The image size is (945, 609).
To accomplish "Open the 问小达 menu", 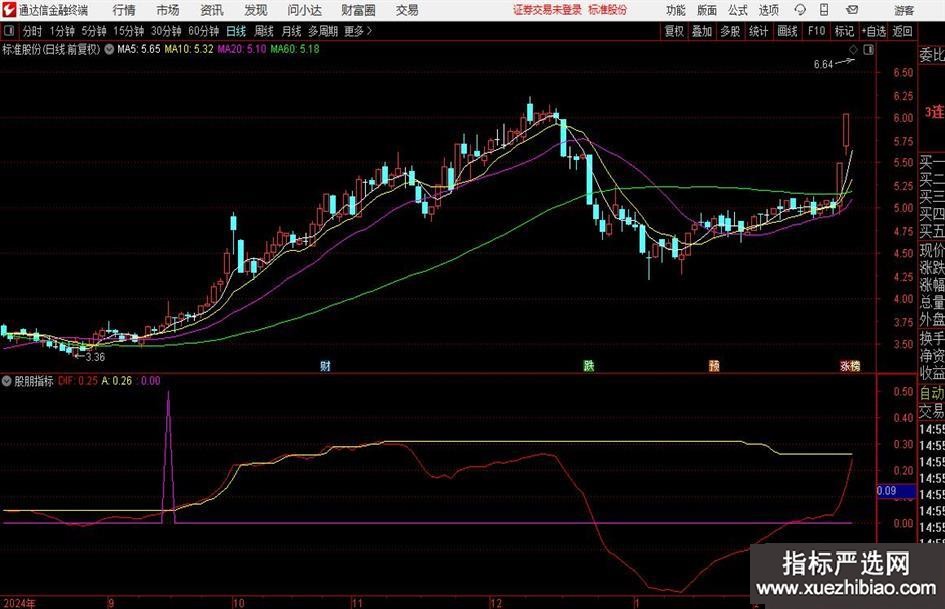I will (304, 10).
